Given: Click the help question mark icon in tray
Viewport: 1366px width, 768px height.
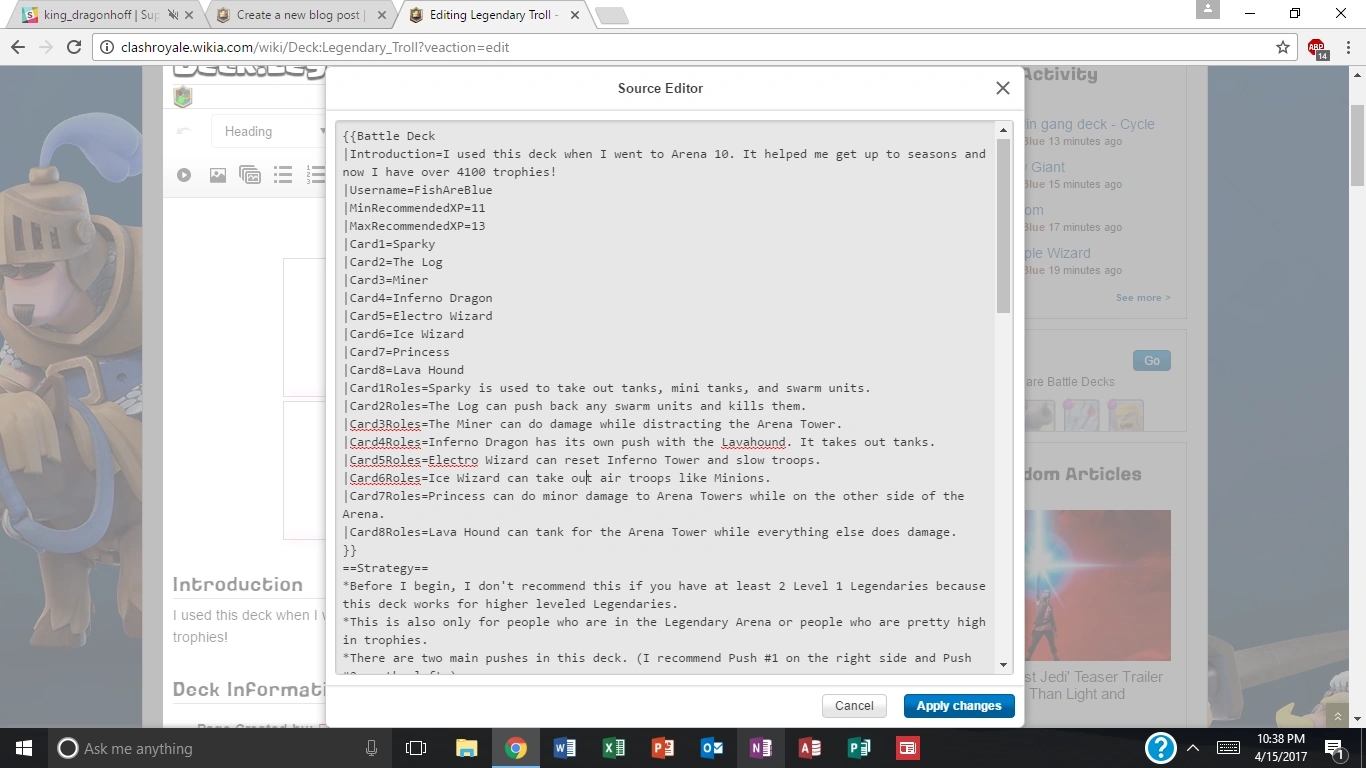Looking at the screenshot, I should [x=1160, y=748].
